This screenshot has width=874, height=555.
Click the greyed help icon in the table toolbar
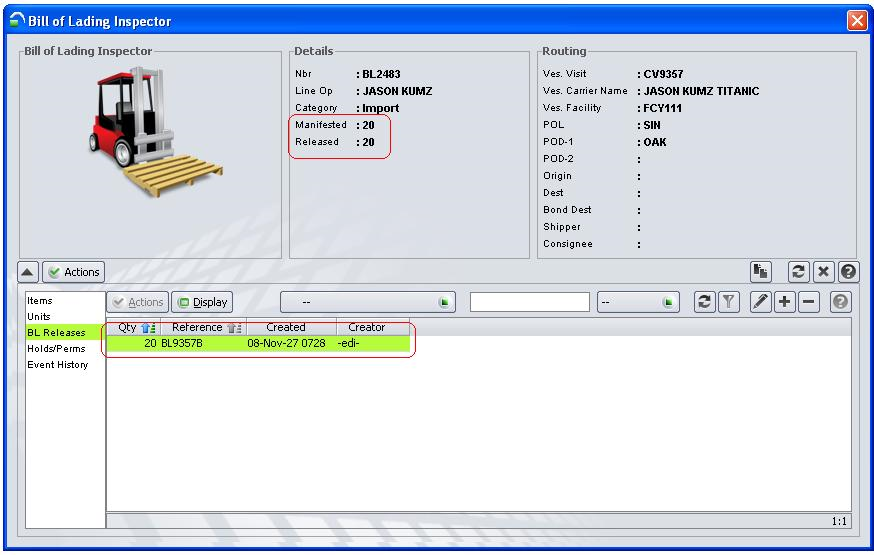841,302
